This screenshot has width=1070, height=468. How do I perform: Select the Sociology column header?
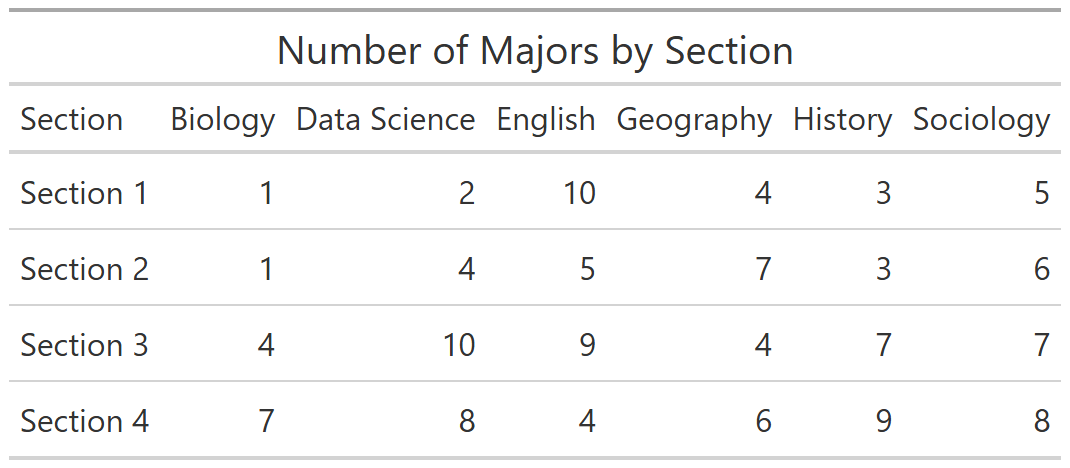pyautogui.click(x=981, y=120)
